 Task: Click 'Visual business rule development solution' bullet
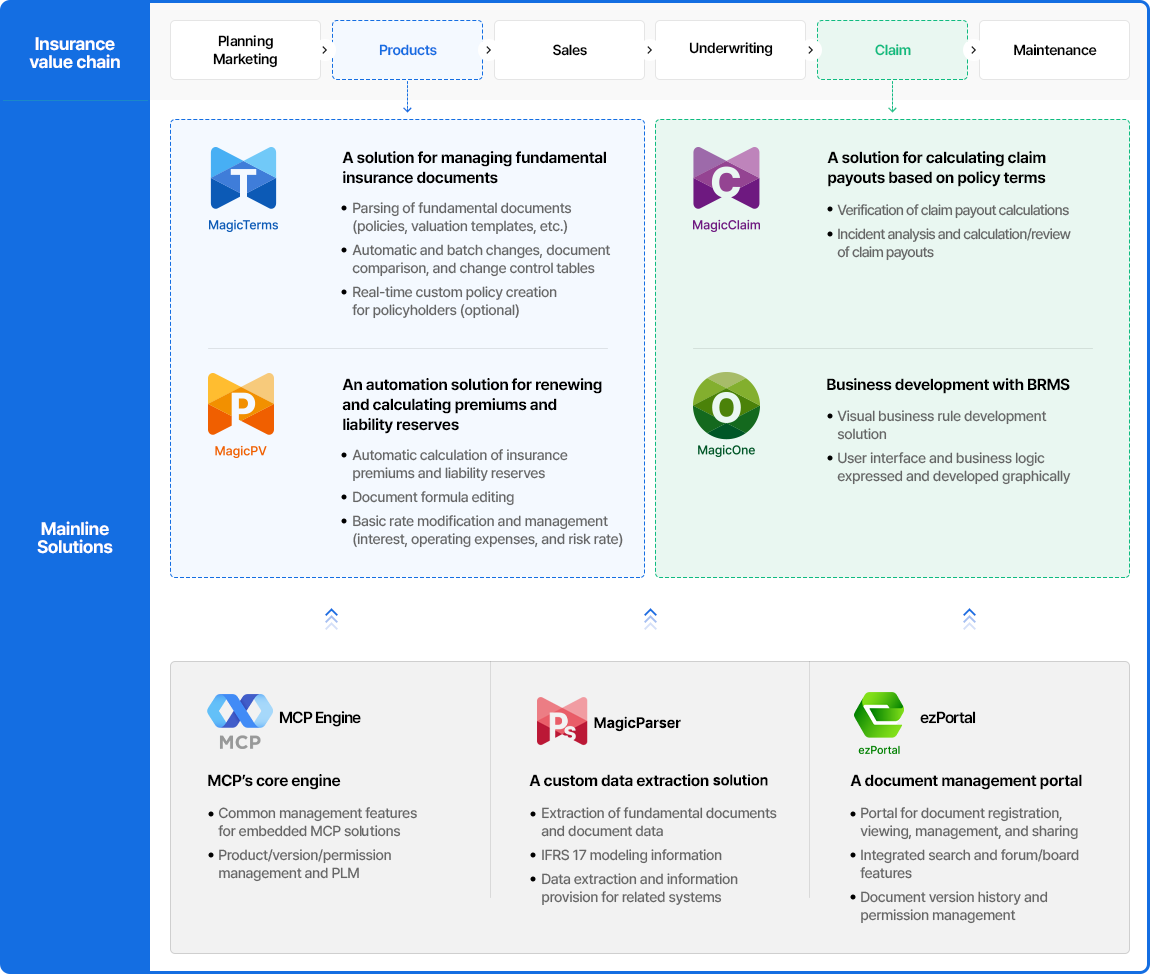[x=942, y=425]
